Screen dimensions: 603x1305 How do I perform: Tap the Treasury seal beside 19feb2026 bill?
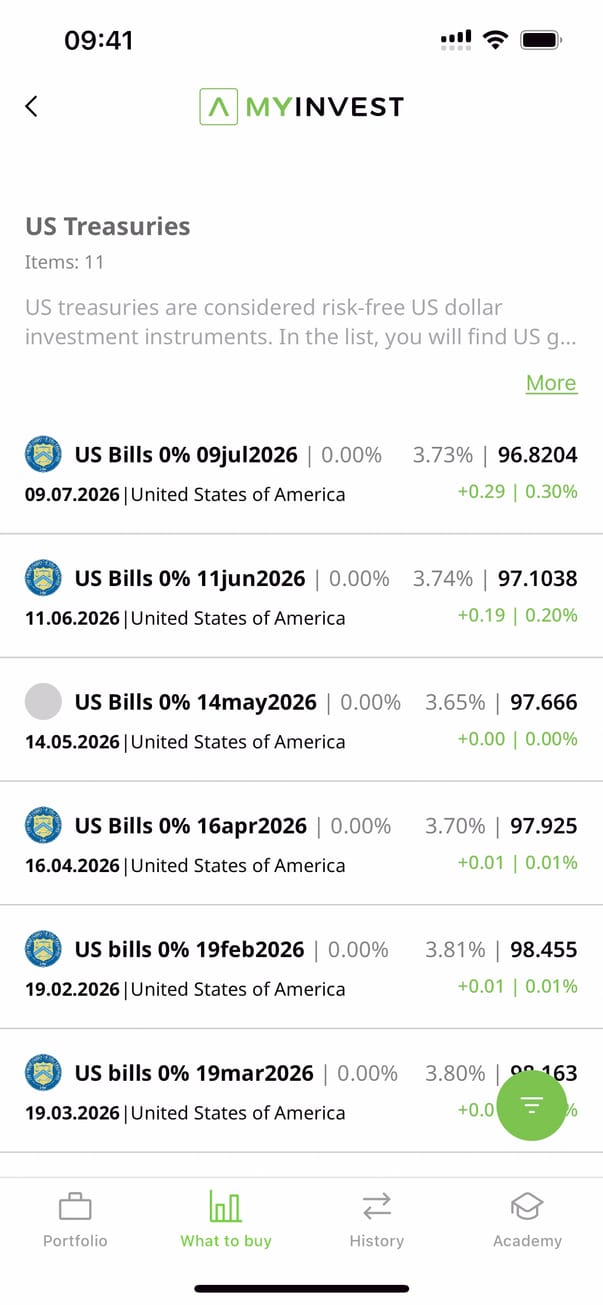(43, 949)
